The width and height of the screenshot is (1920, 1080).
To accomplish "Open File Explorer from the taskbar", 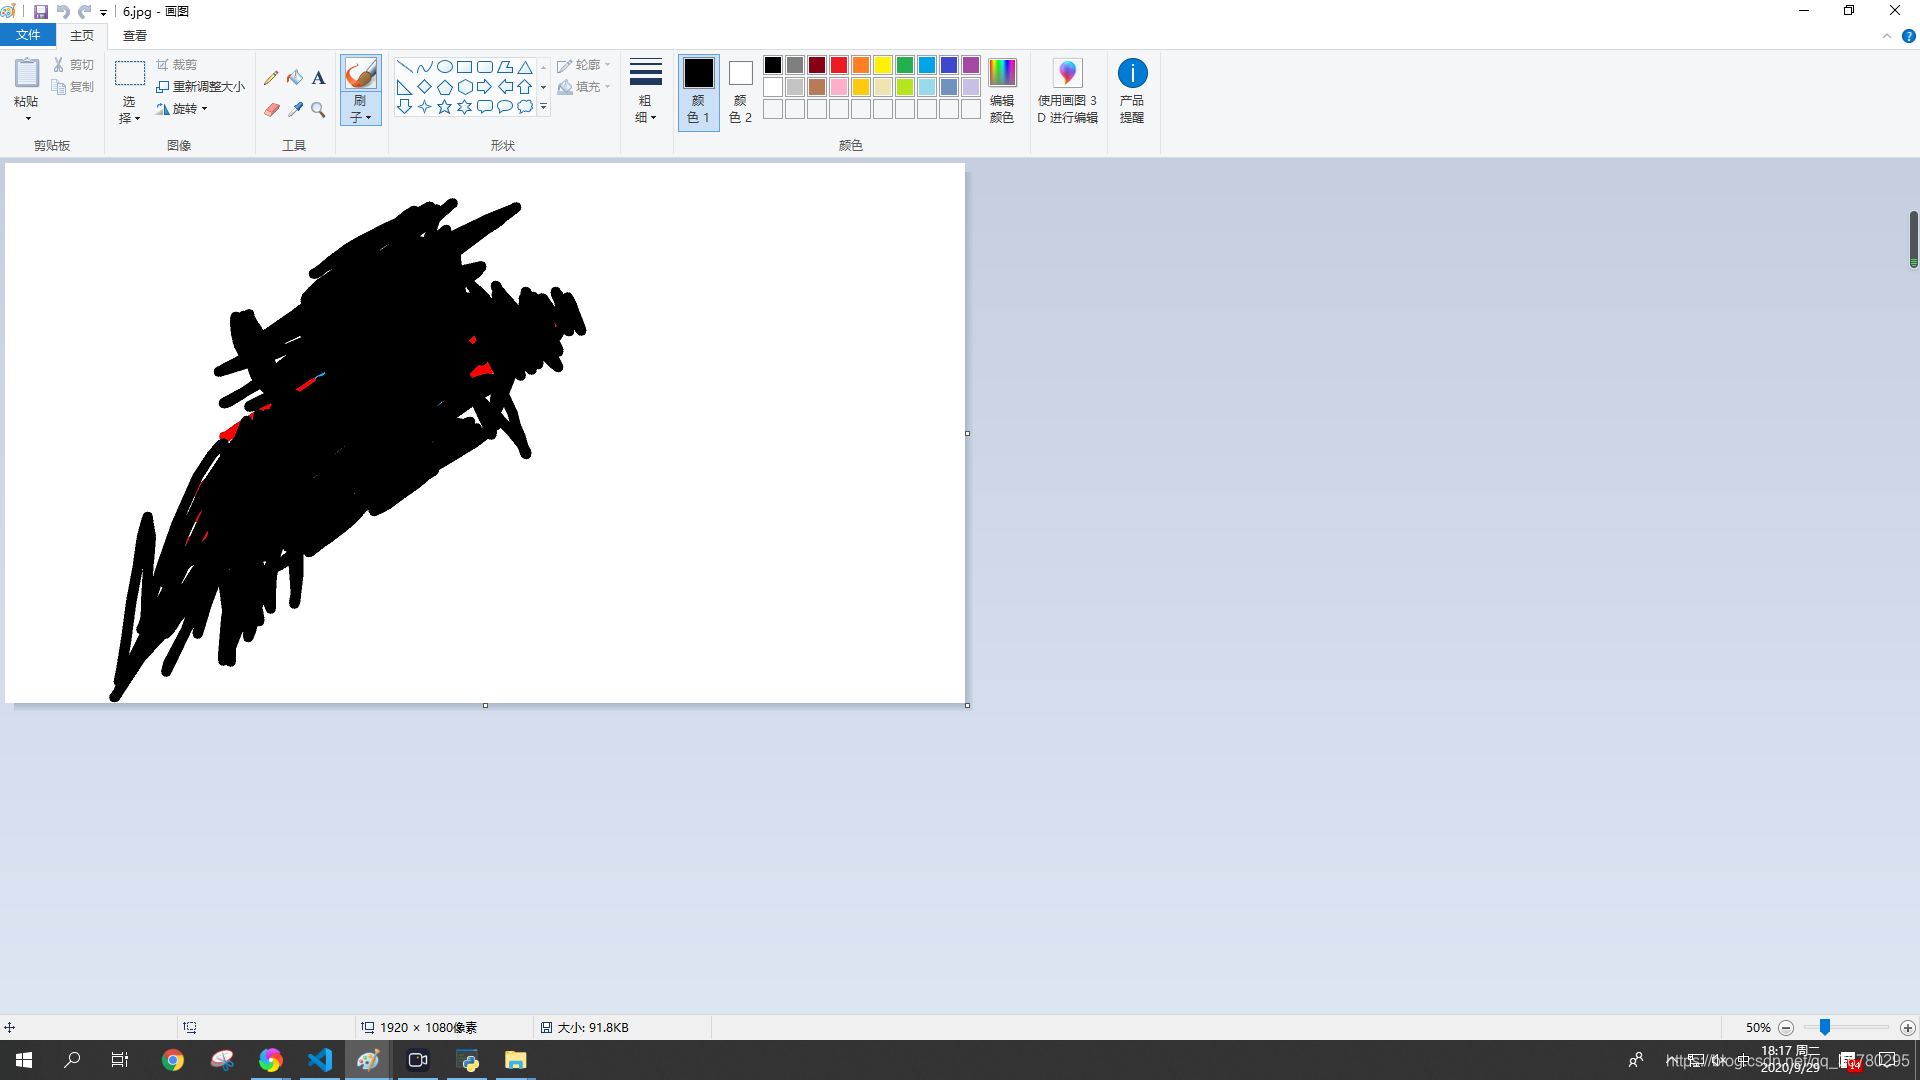I will 515,1060.
